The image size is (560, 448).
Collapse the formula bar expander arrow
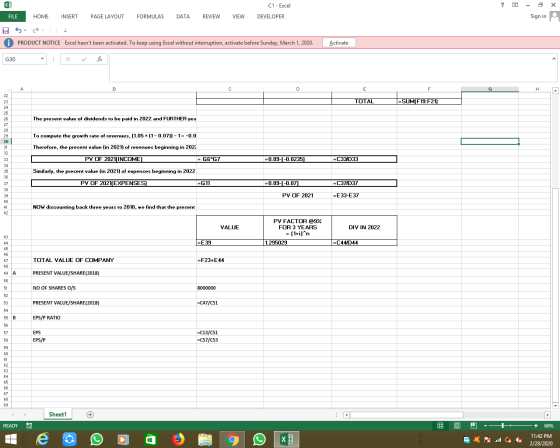point(554,59)
